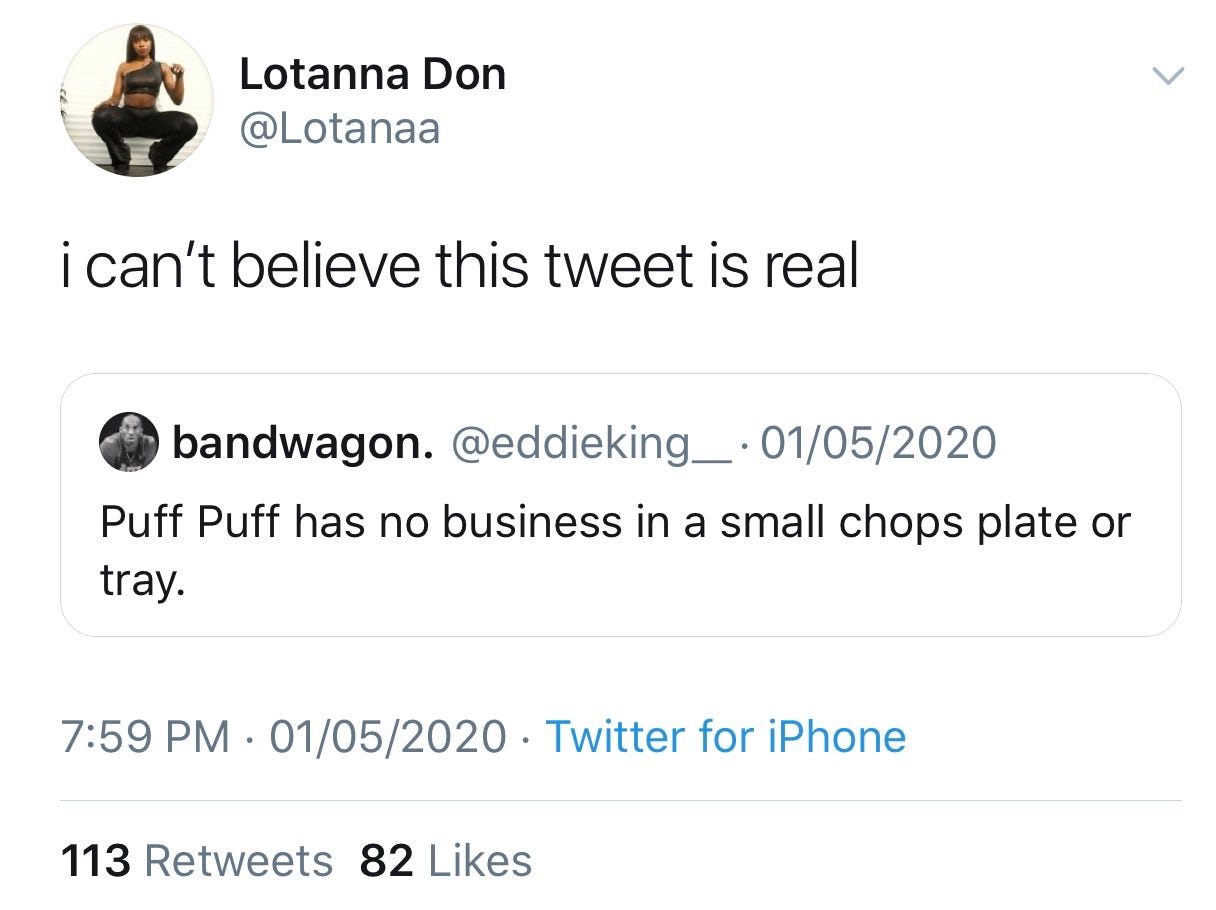Open the Twitter for iPhone source link

click(726, 737)
